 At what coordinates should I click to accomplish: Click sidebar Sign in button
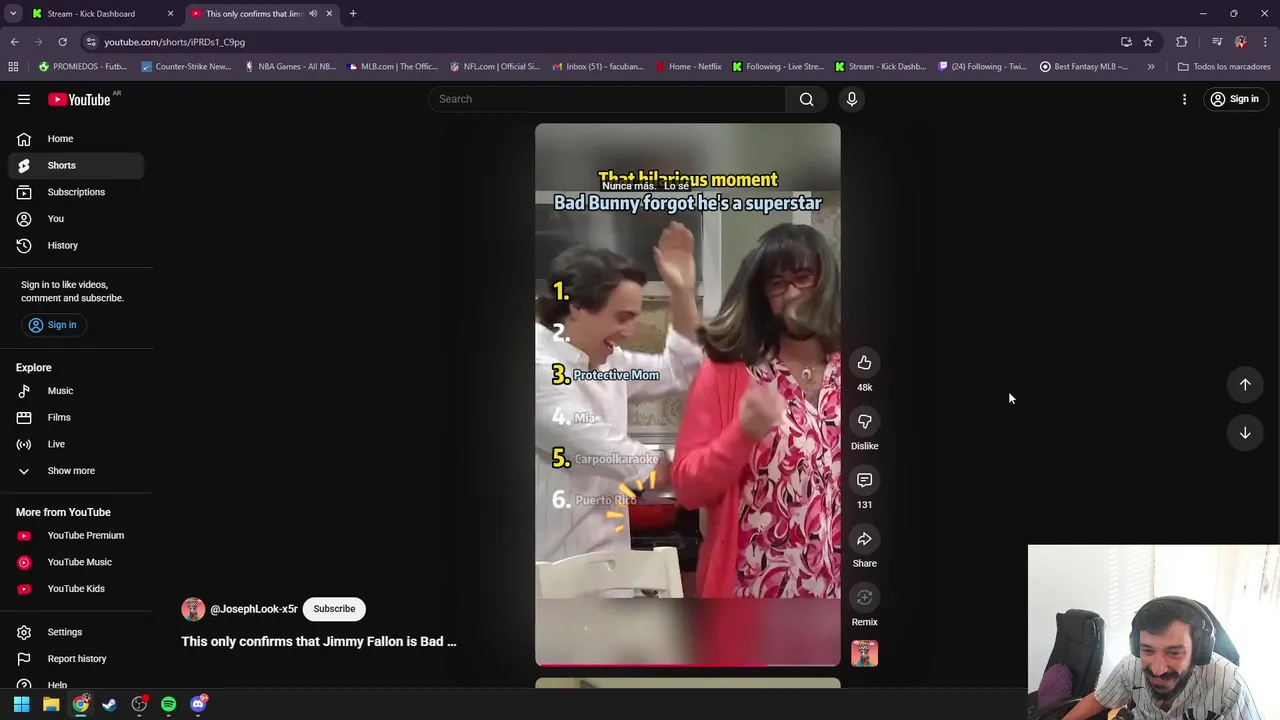tap(52, 325)
